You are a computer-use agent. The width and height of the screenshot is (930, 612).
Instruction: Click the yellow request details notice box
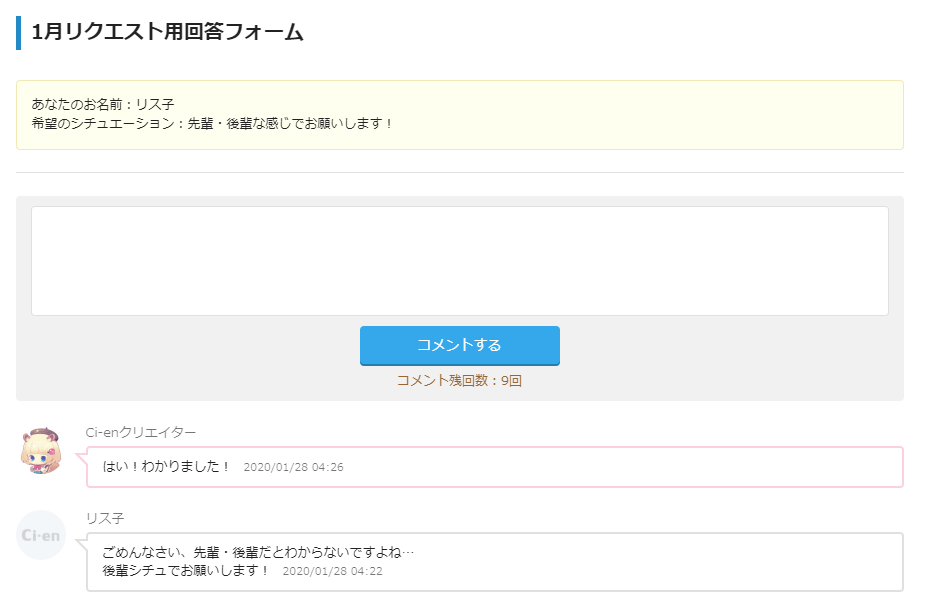[460, 115]
